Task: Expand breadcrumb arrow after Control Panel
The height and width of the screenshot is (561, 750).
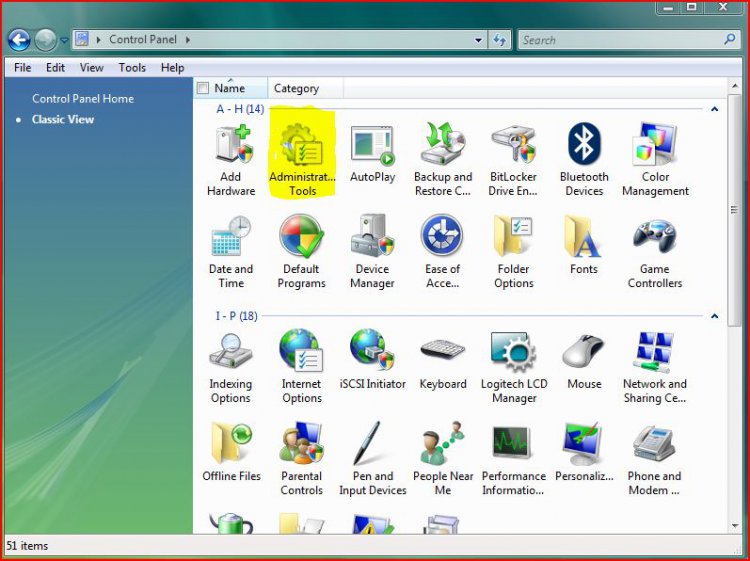Action: [x=188, y=40]
